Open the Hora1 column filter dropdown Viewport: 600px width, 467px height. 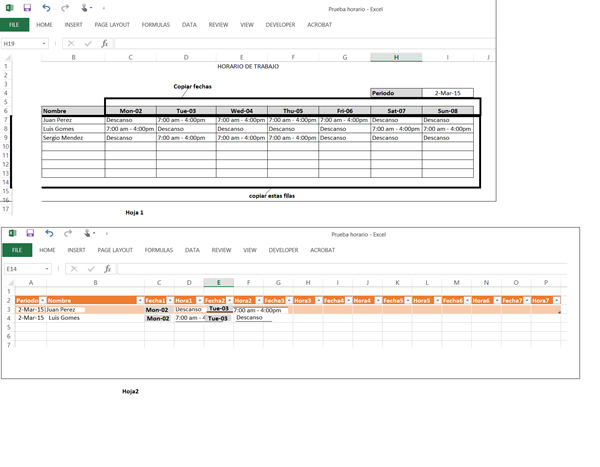tap(200, 300)
